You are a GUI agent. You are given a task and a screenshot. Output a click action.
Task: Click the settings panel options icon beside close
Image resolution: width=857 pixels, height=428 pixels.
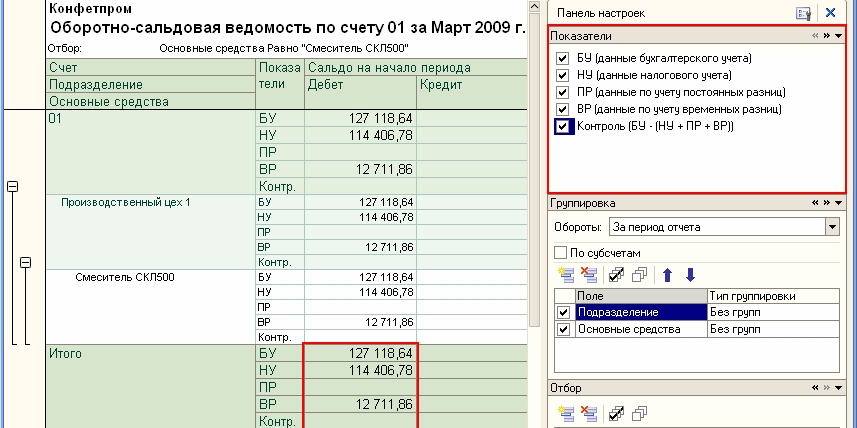802,13
